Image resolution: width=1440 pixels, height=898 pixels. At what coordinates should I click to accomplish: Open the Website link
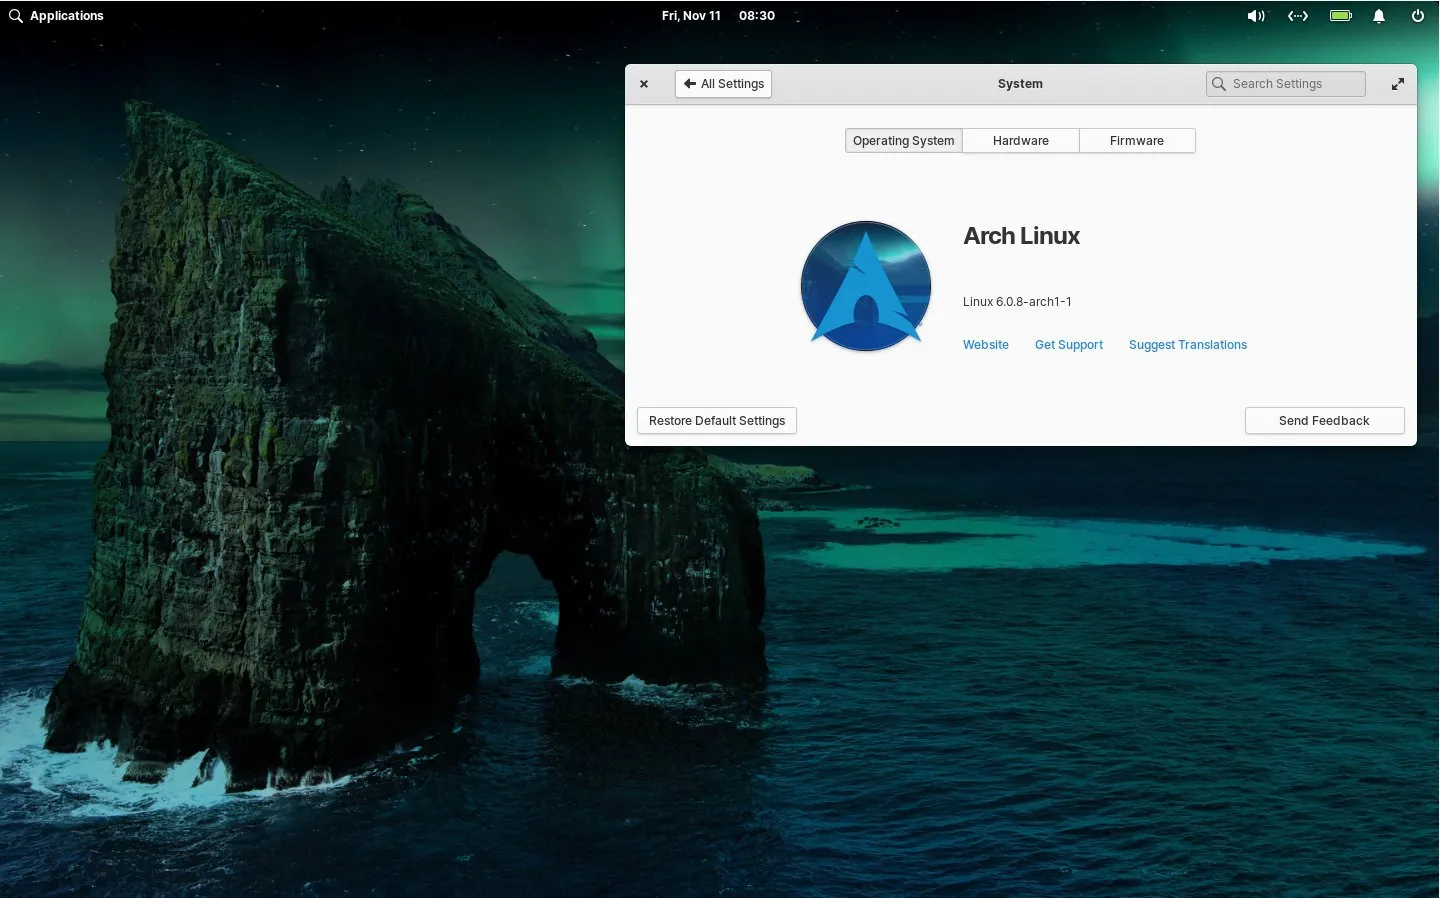click(x=985, y=344)
